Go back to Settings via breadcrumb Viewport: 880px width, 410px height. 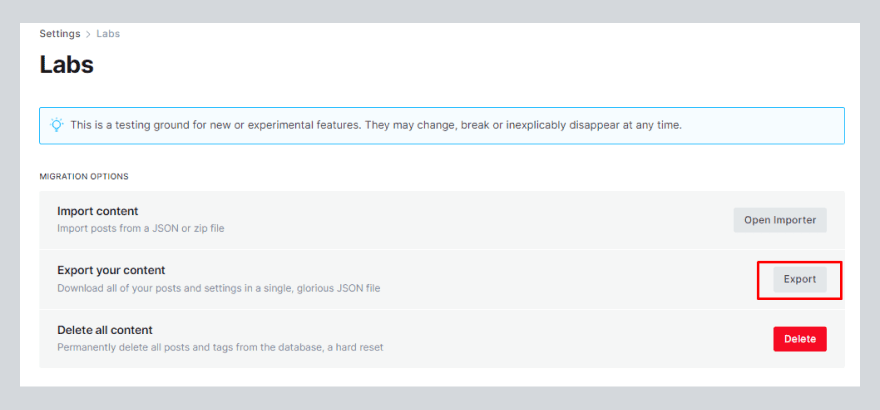[60, 34]
